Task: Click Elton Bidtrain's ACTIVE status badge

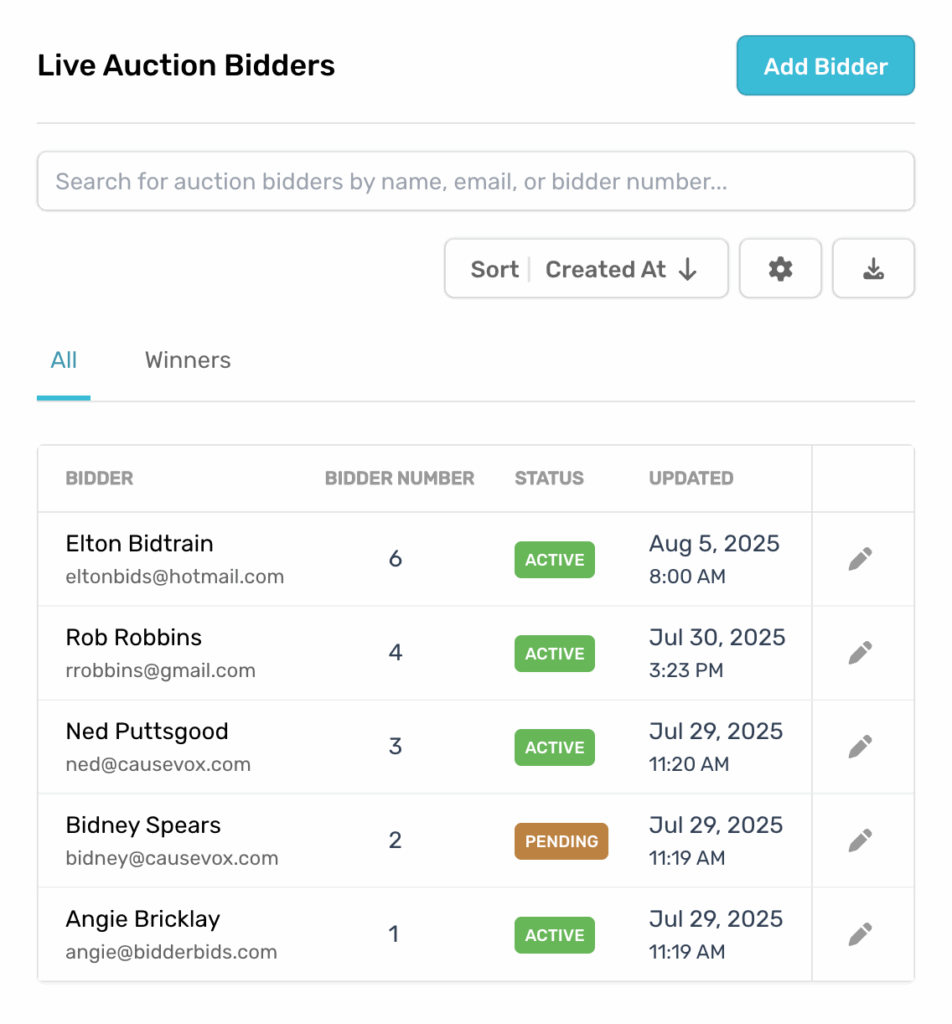Action: (x=554, y=560)
